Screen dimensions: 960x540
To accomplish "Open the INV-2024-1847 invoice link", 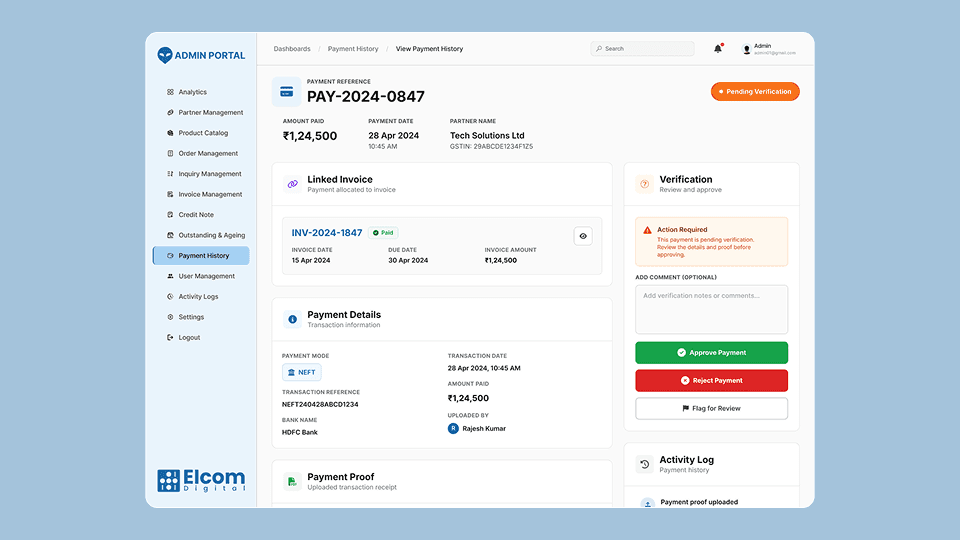I will [327, 233].
